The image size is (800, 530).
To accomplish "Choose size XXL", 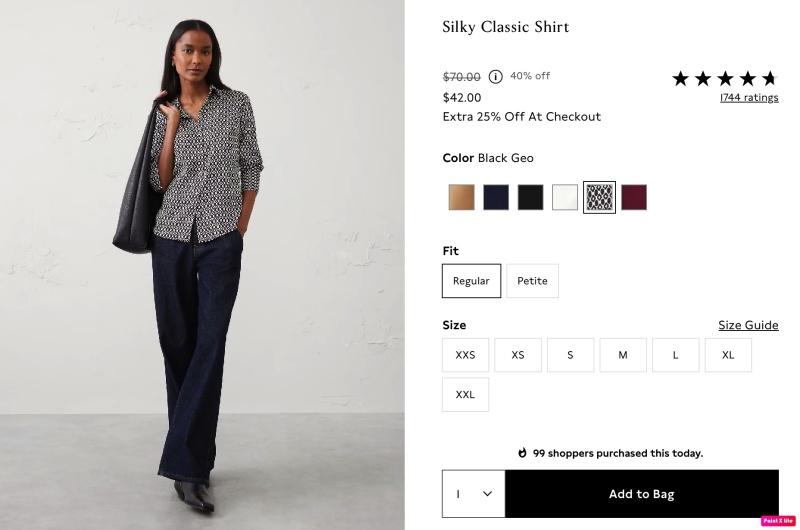I will coord(465,395).
